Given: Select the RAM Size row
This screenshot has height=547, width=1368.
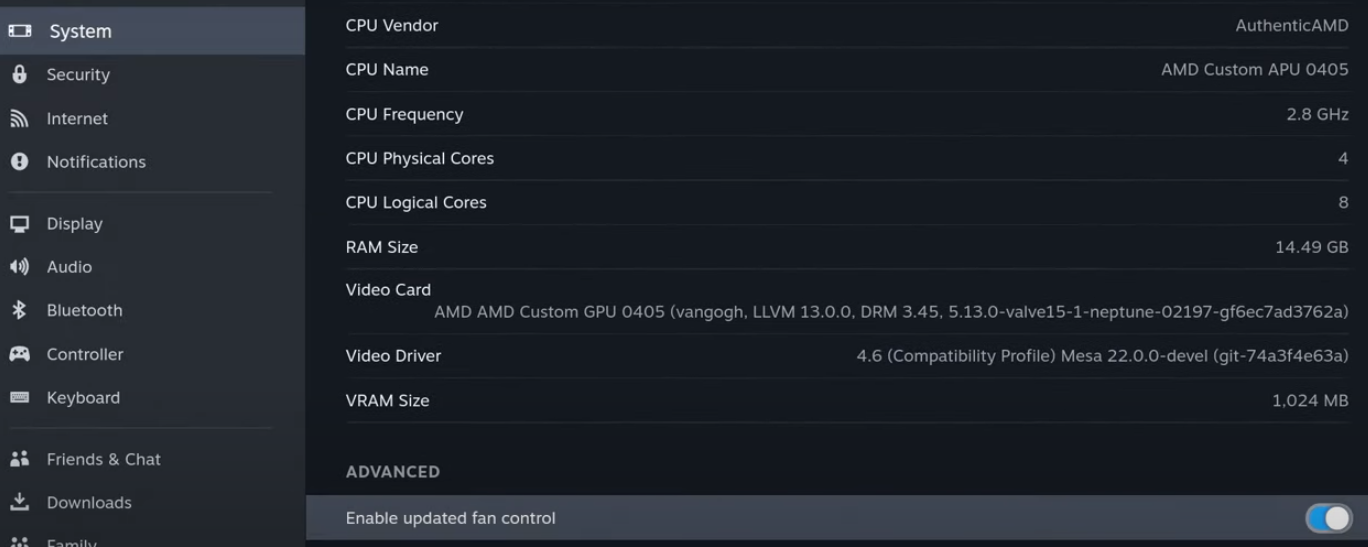Looking at the screenshot, I should tap(846, 247).
